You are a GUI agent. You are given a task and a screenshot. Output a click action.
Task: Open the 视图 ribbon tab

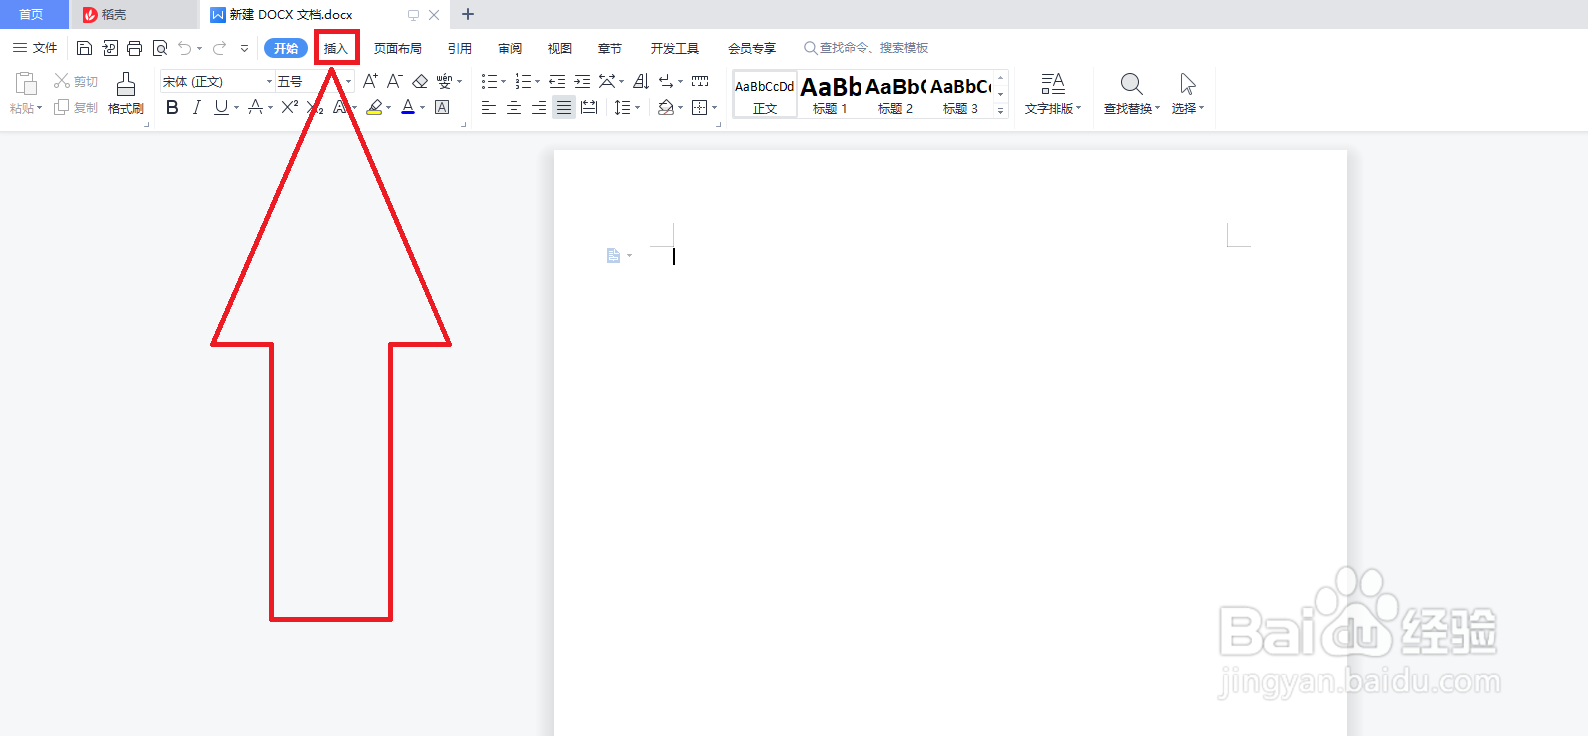click(560, 48)
